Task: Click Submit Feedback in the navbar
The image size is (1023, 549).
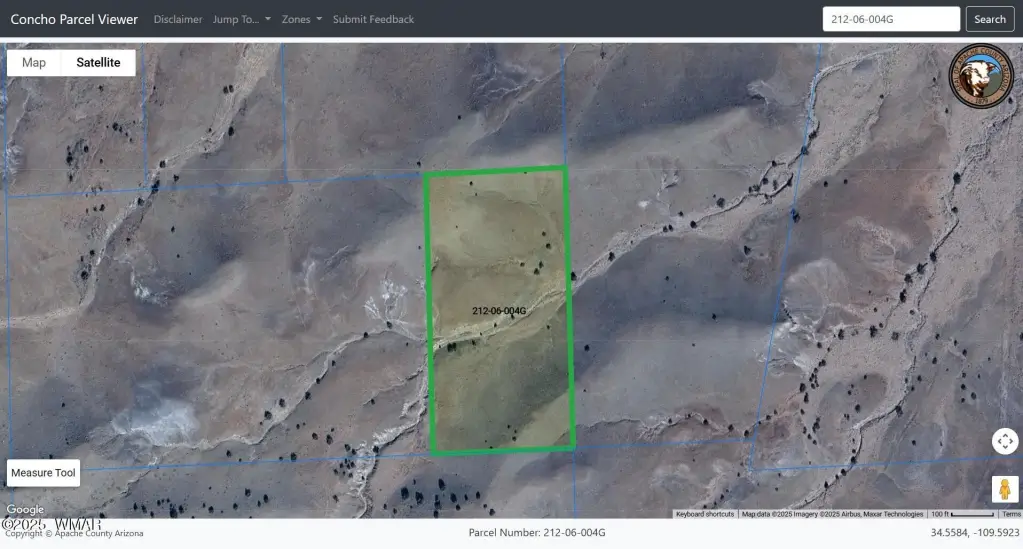Action: (373, 19)
